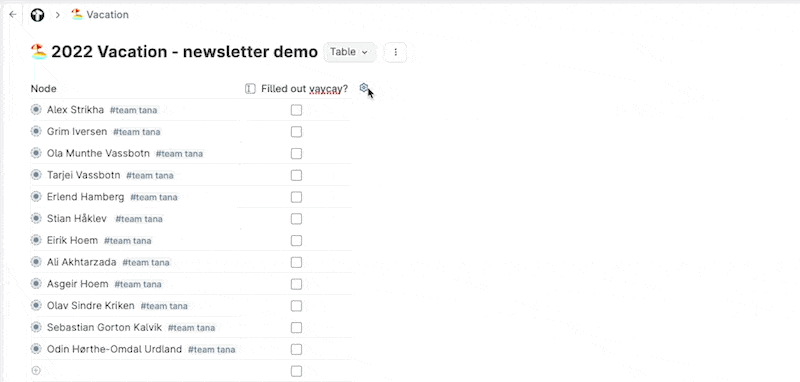
Task: Check the box for Sebastian Gorton Kalvik
Action: click(x=296, y=327)
